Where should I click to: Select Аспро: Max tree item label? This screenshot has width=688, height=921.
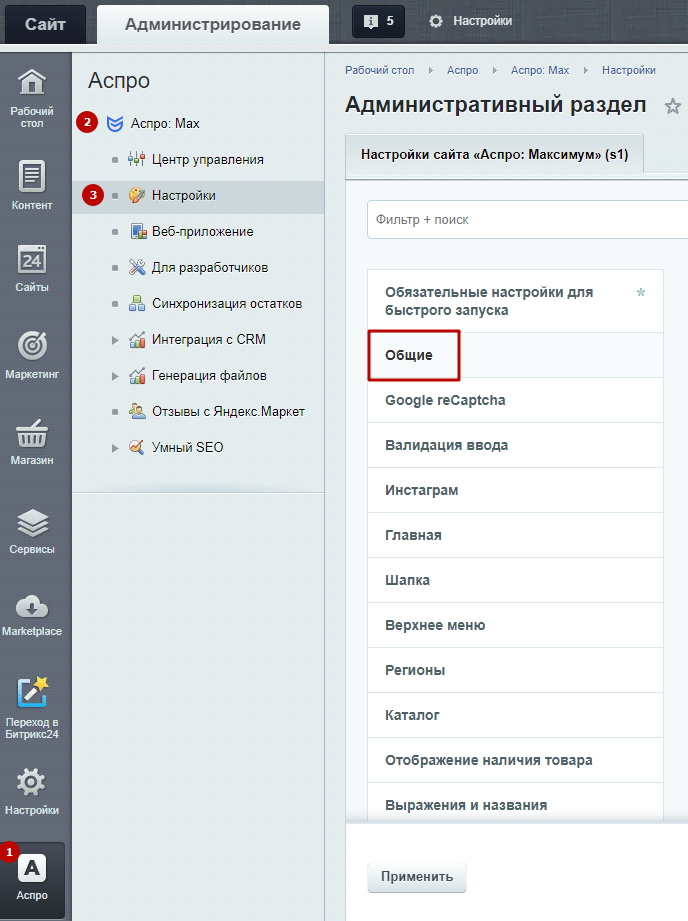tap(165, 123)
